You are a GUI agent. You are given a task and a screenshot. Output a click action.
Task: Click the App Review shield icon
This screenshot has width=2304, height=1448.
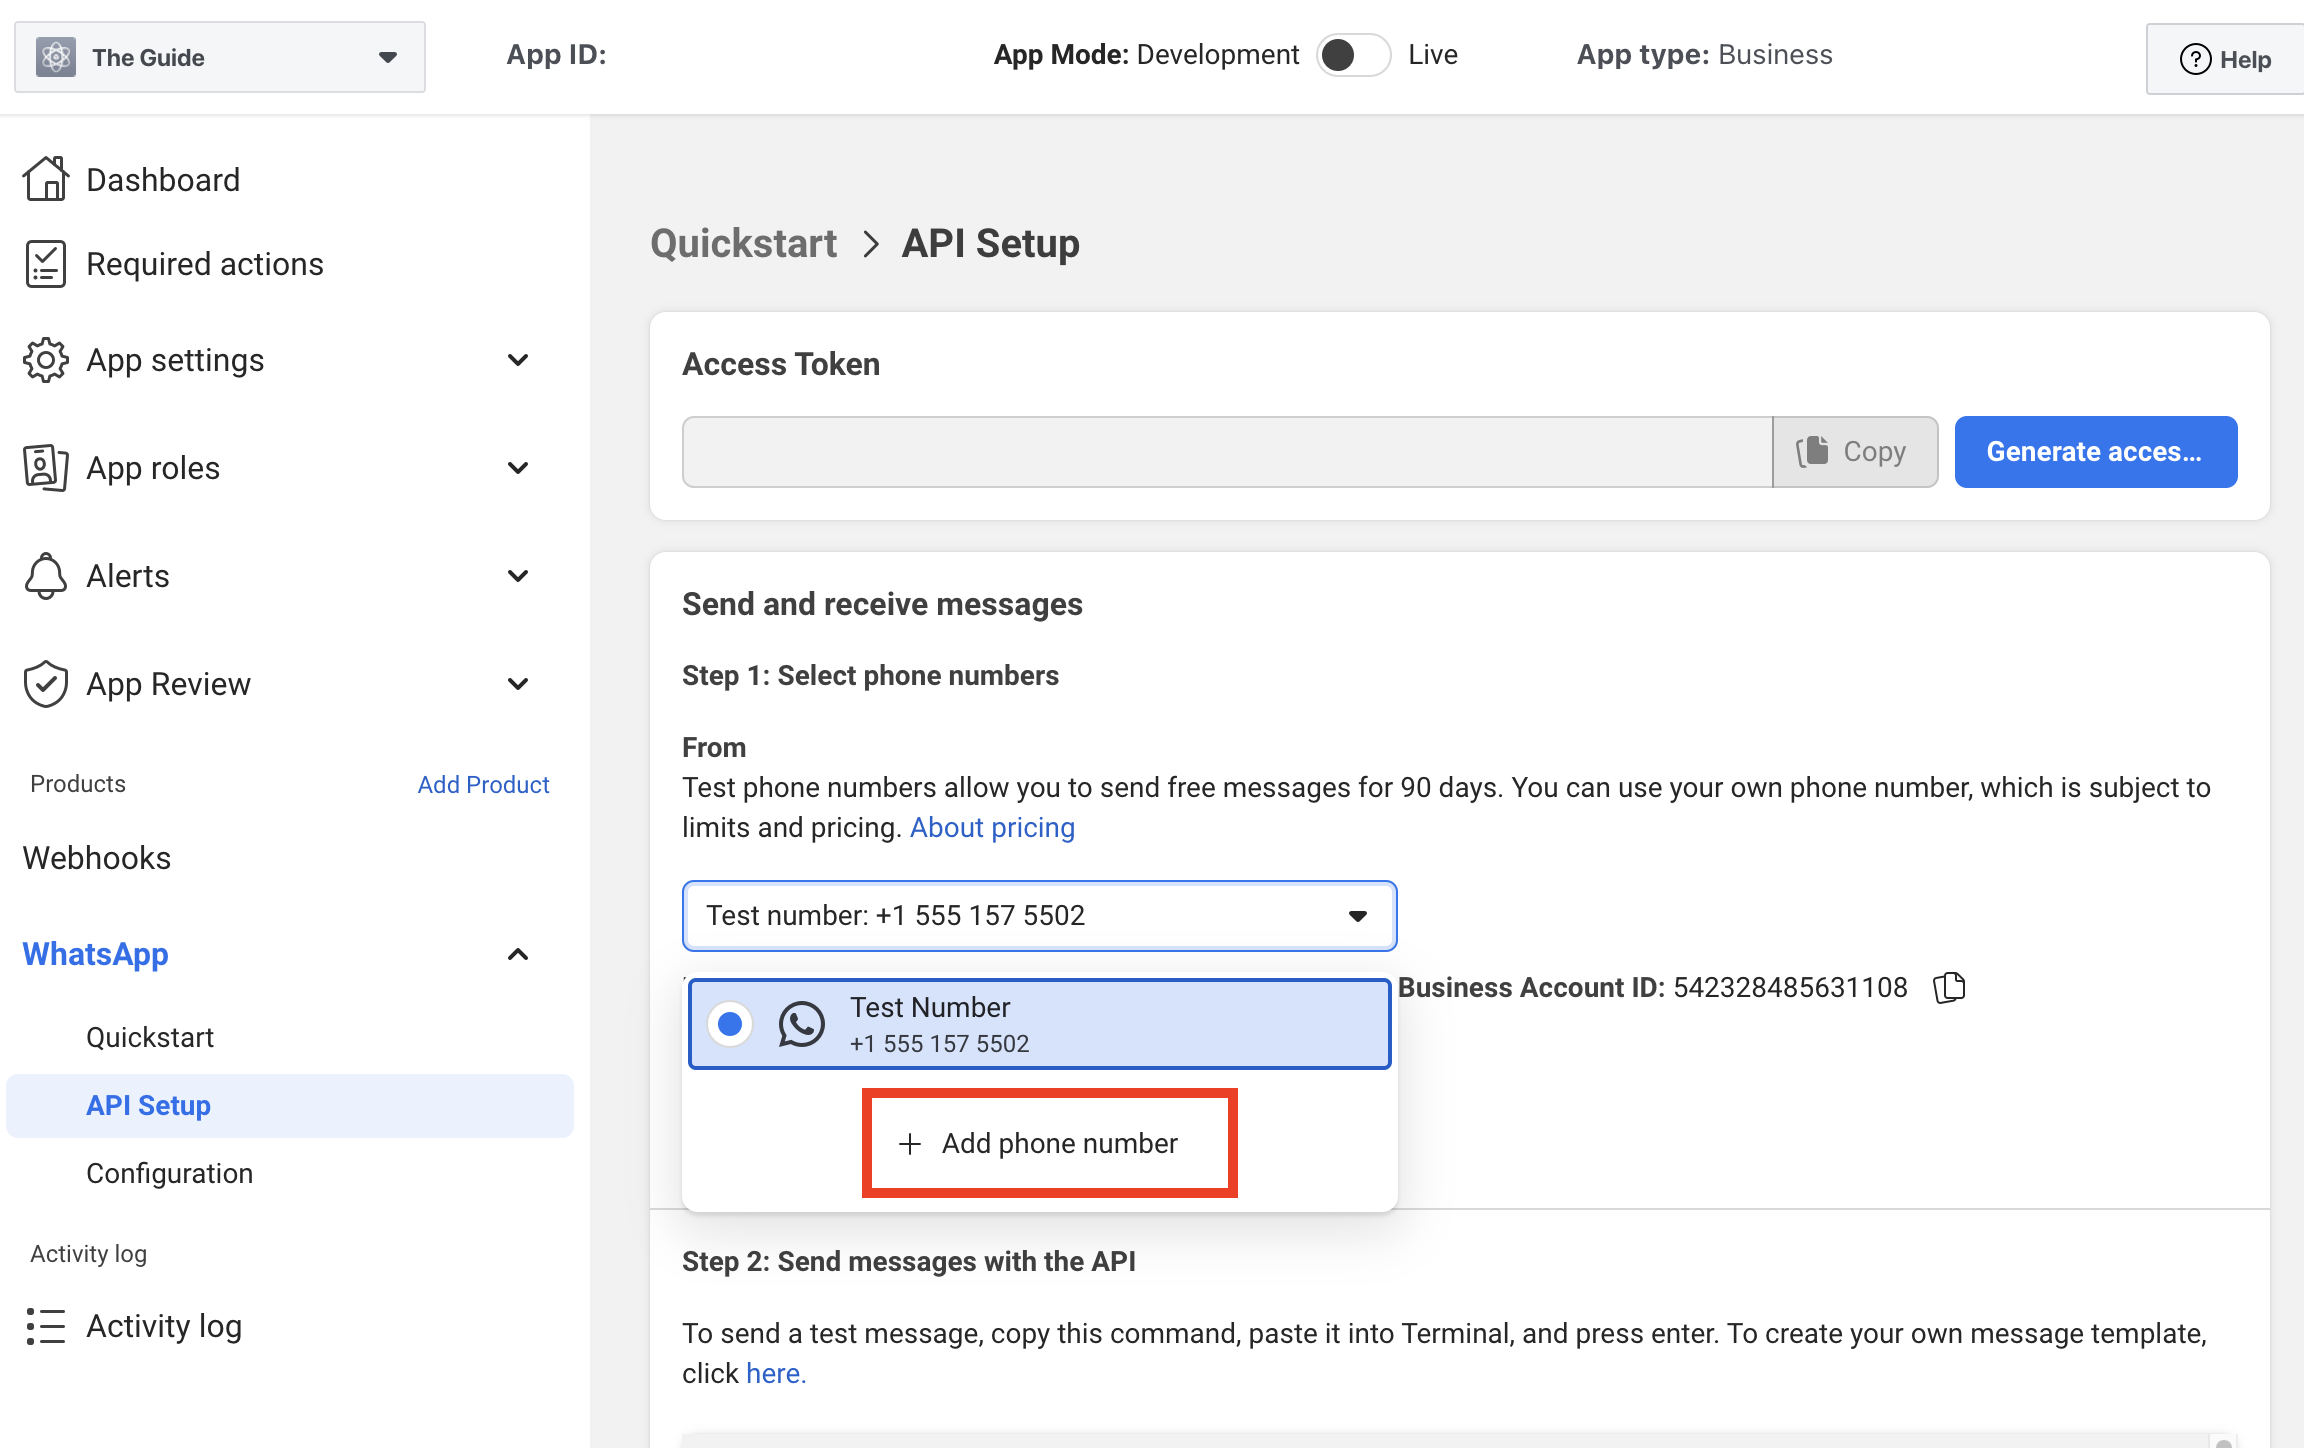pyautogui.click(x=46, y=684)
